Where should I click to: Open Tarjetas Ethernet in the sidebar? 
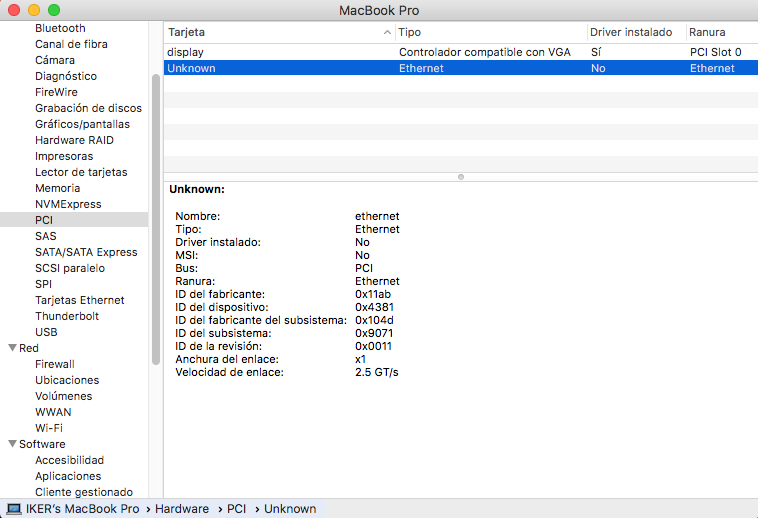tap(79, 300)
